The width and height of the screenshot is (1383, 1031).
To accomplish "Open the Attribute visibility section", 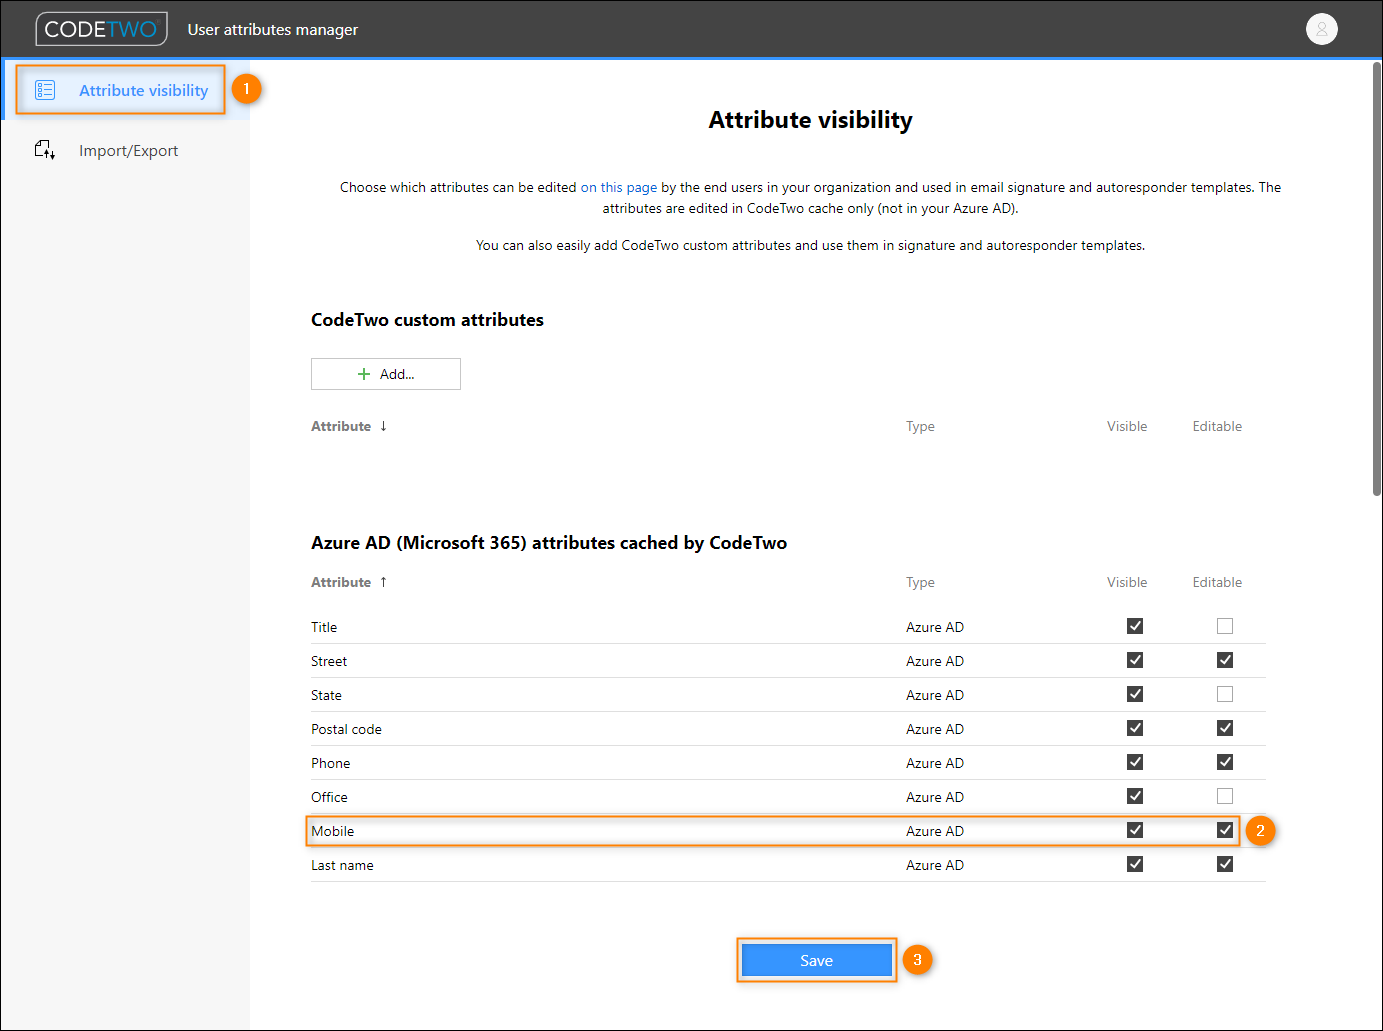I will [126, 90].
